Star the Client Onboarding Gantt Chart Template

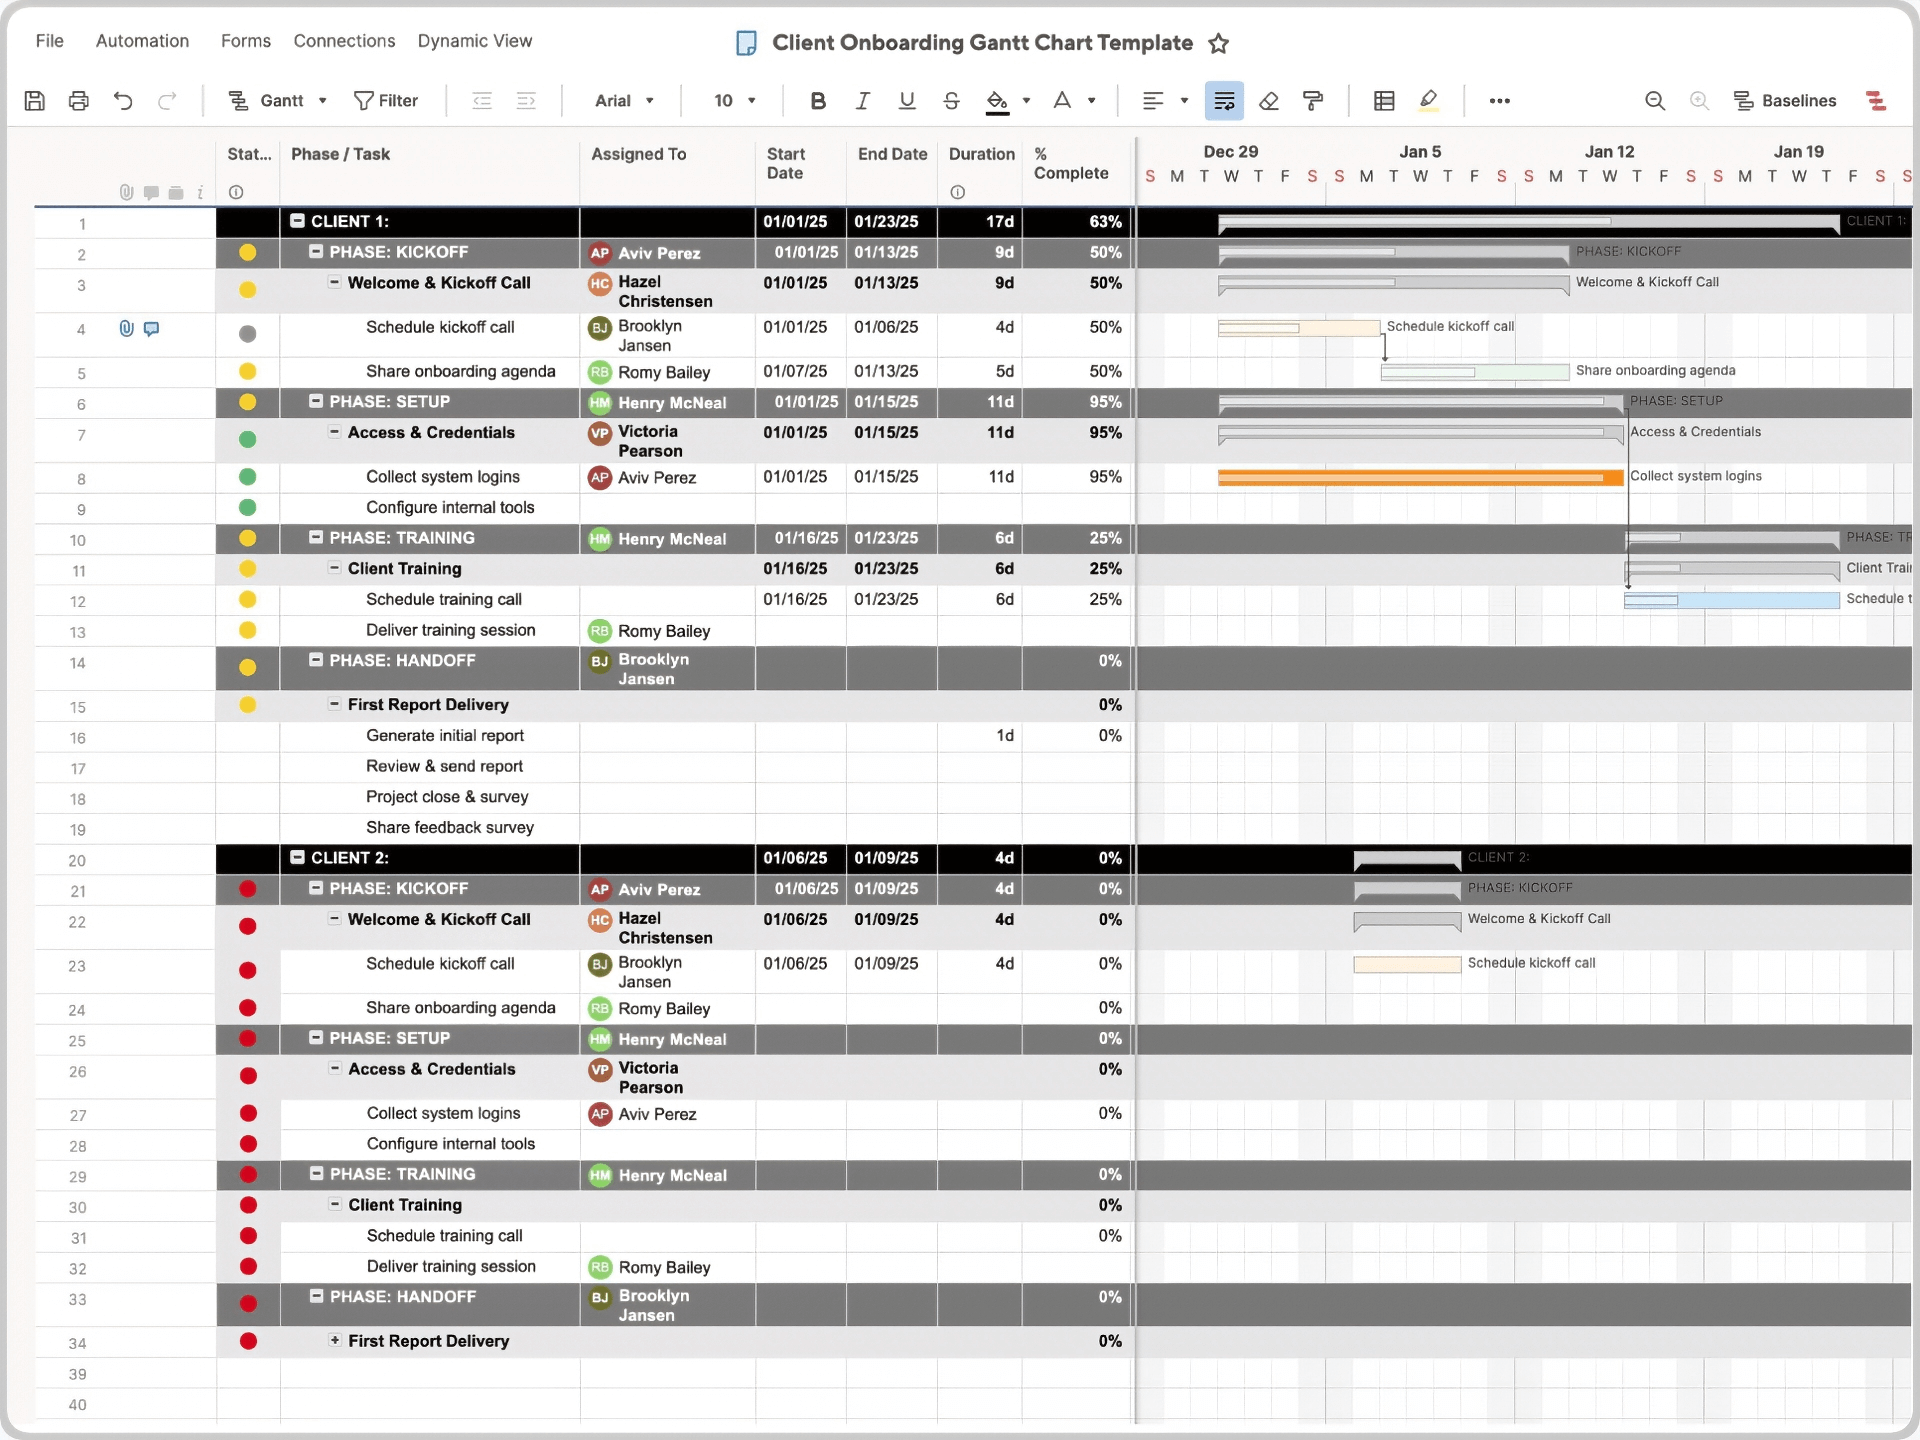tap(1219, 43)
